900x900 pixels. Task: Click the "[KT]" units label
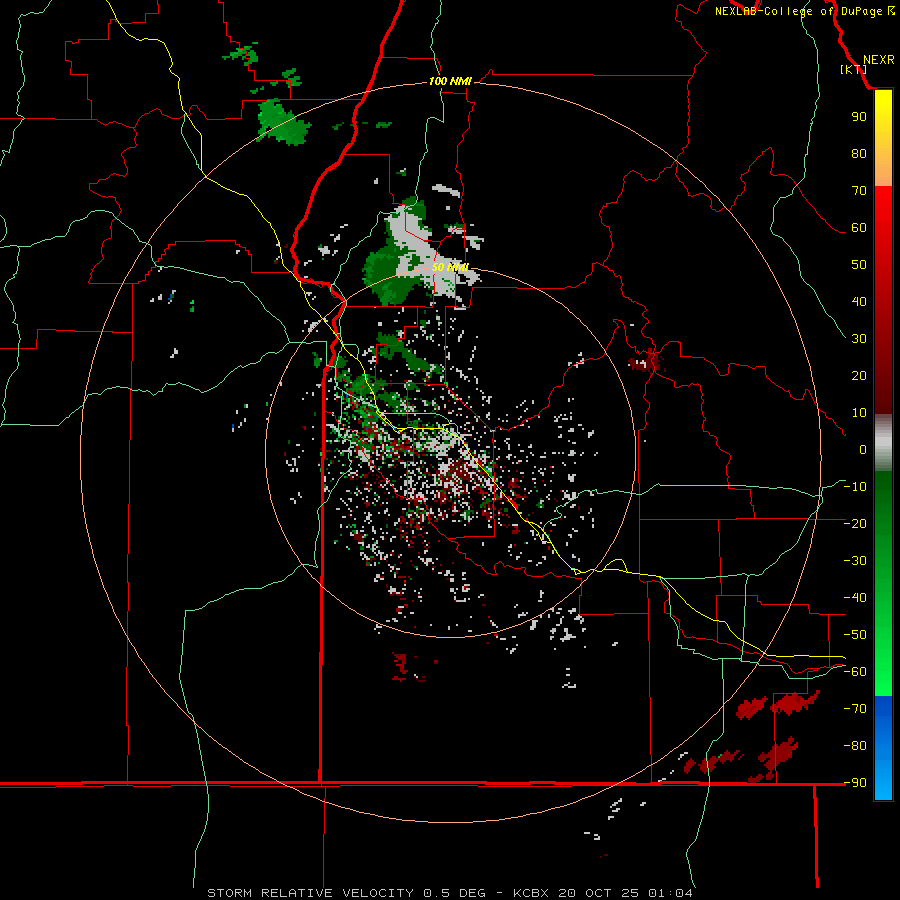tap(854, 69)
